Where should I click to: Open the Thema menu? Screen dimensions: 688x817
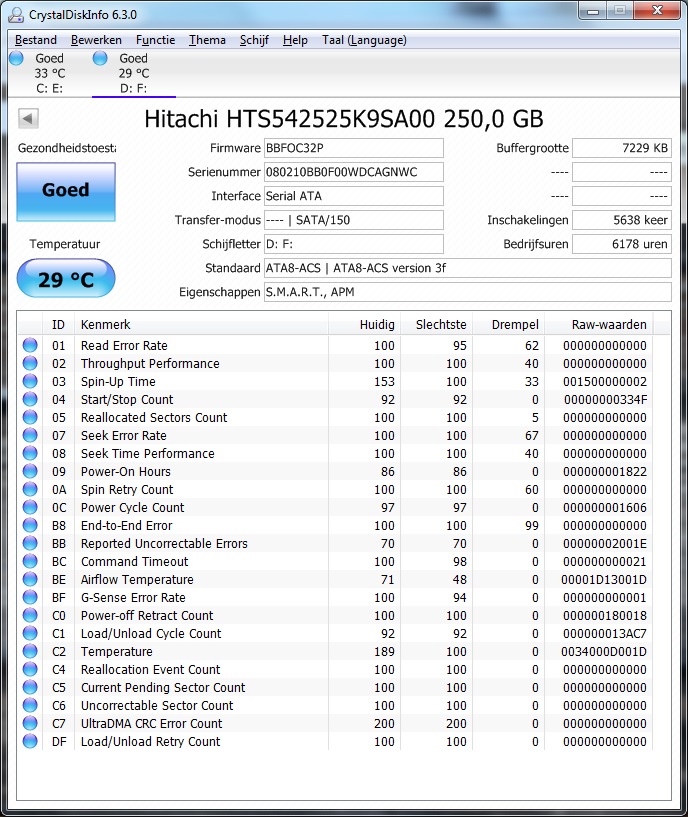[x=207, y=40]
